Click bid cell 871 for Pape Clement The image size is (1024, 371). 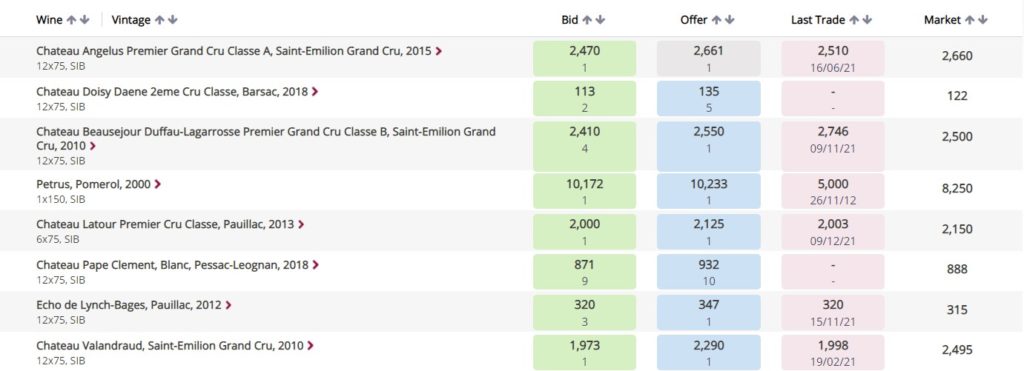tap(584, 272)
